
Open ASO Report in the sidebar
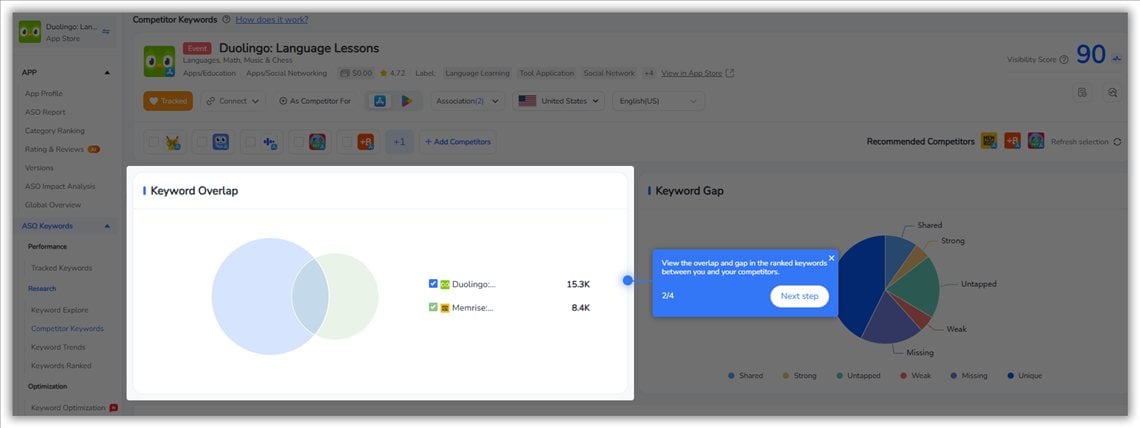point(45,112)
